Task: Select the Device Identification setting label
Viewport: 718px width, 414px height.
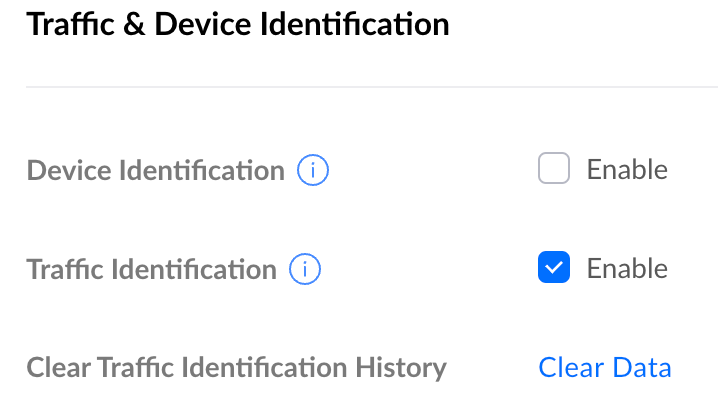Action: (156, 170)
